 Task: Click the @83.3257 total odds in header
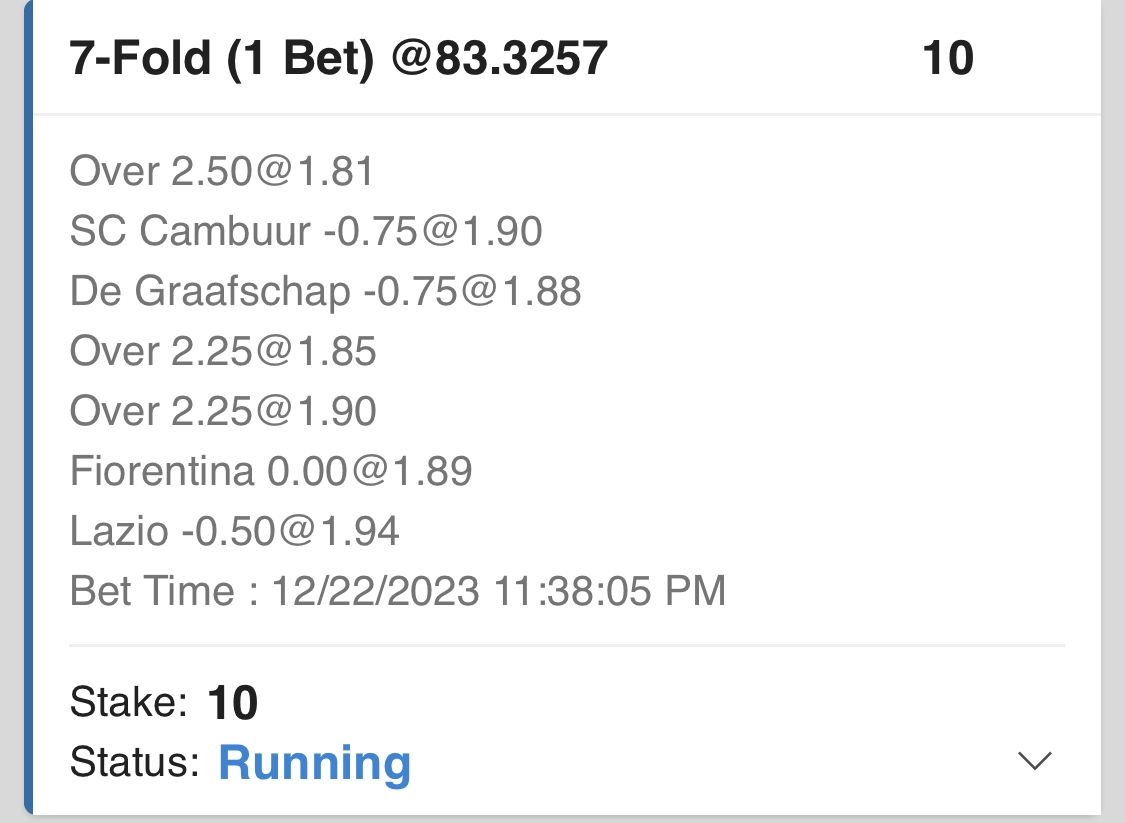point(499,59)
